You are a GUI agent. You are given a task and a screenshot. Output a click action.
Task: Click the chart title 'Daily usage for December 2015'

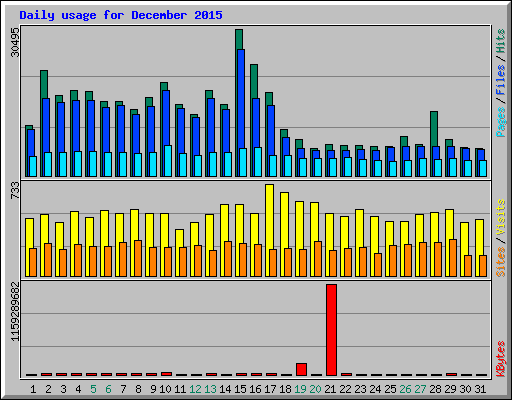(121, 15)
